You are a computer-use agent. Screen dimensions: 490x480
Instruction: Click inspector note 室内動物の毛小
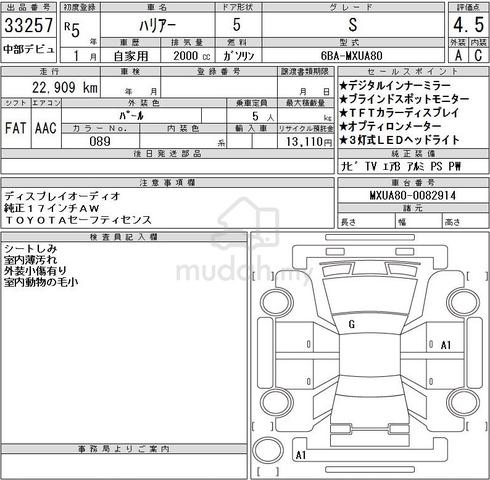click(x=41, y=282)
